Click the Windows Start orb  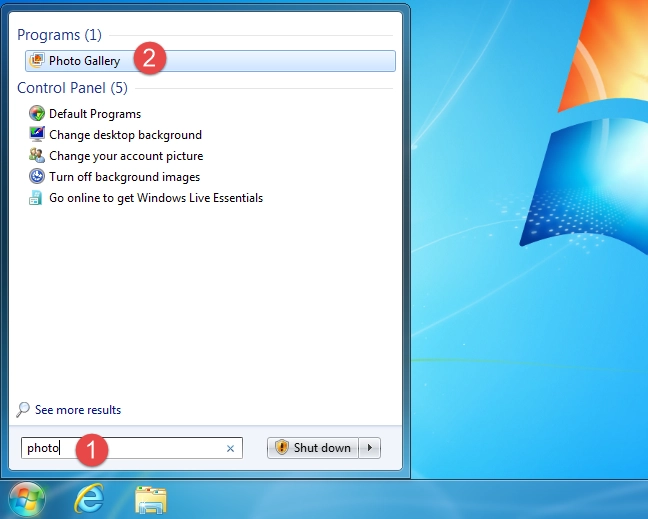coord(27,501)
